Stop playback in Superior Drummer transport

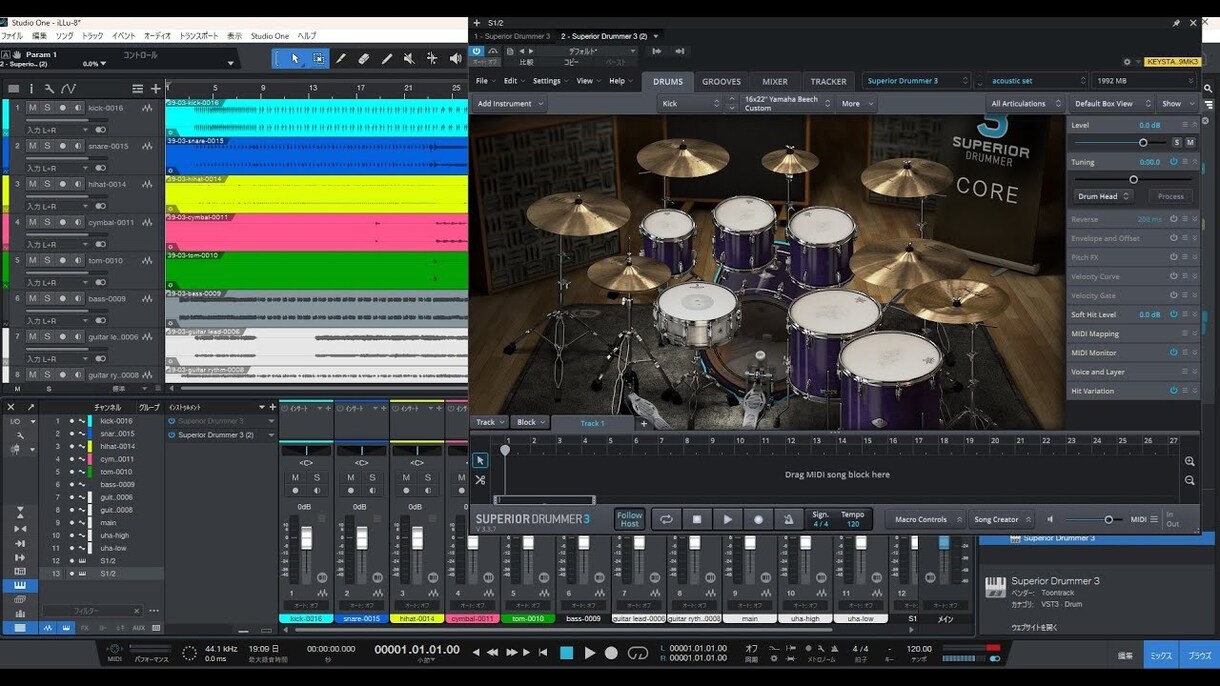[x=696, y=519]
